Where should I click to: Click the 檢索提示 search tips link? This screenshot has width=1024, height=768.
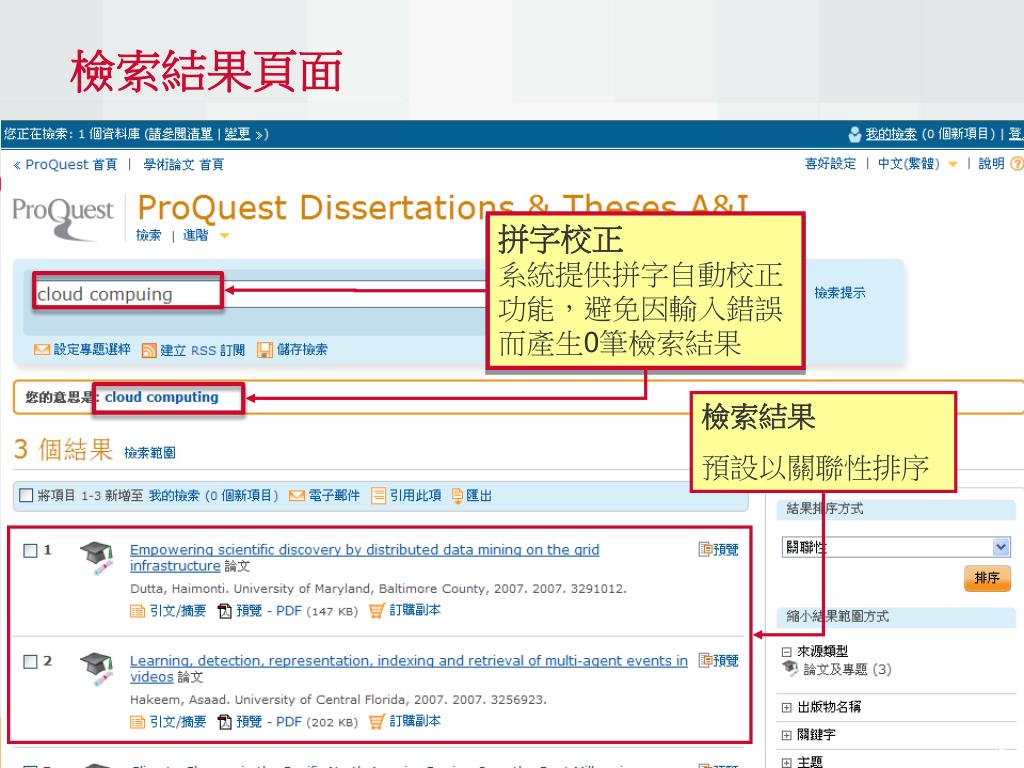tap(840, 293)
